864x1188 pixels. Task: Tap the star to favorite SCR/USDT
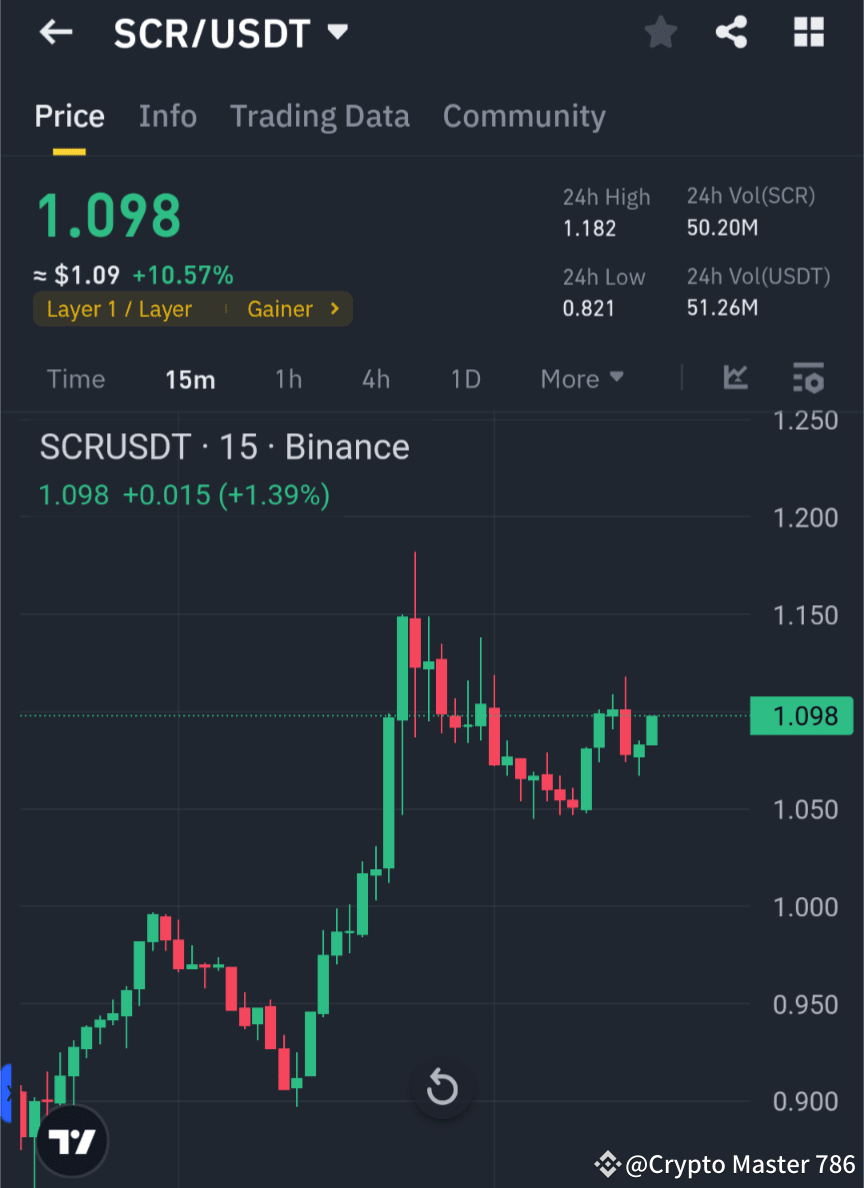click(x=660, y=32)
